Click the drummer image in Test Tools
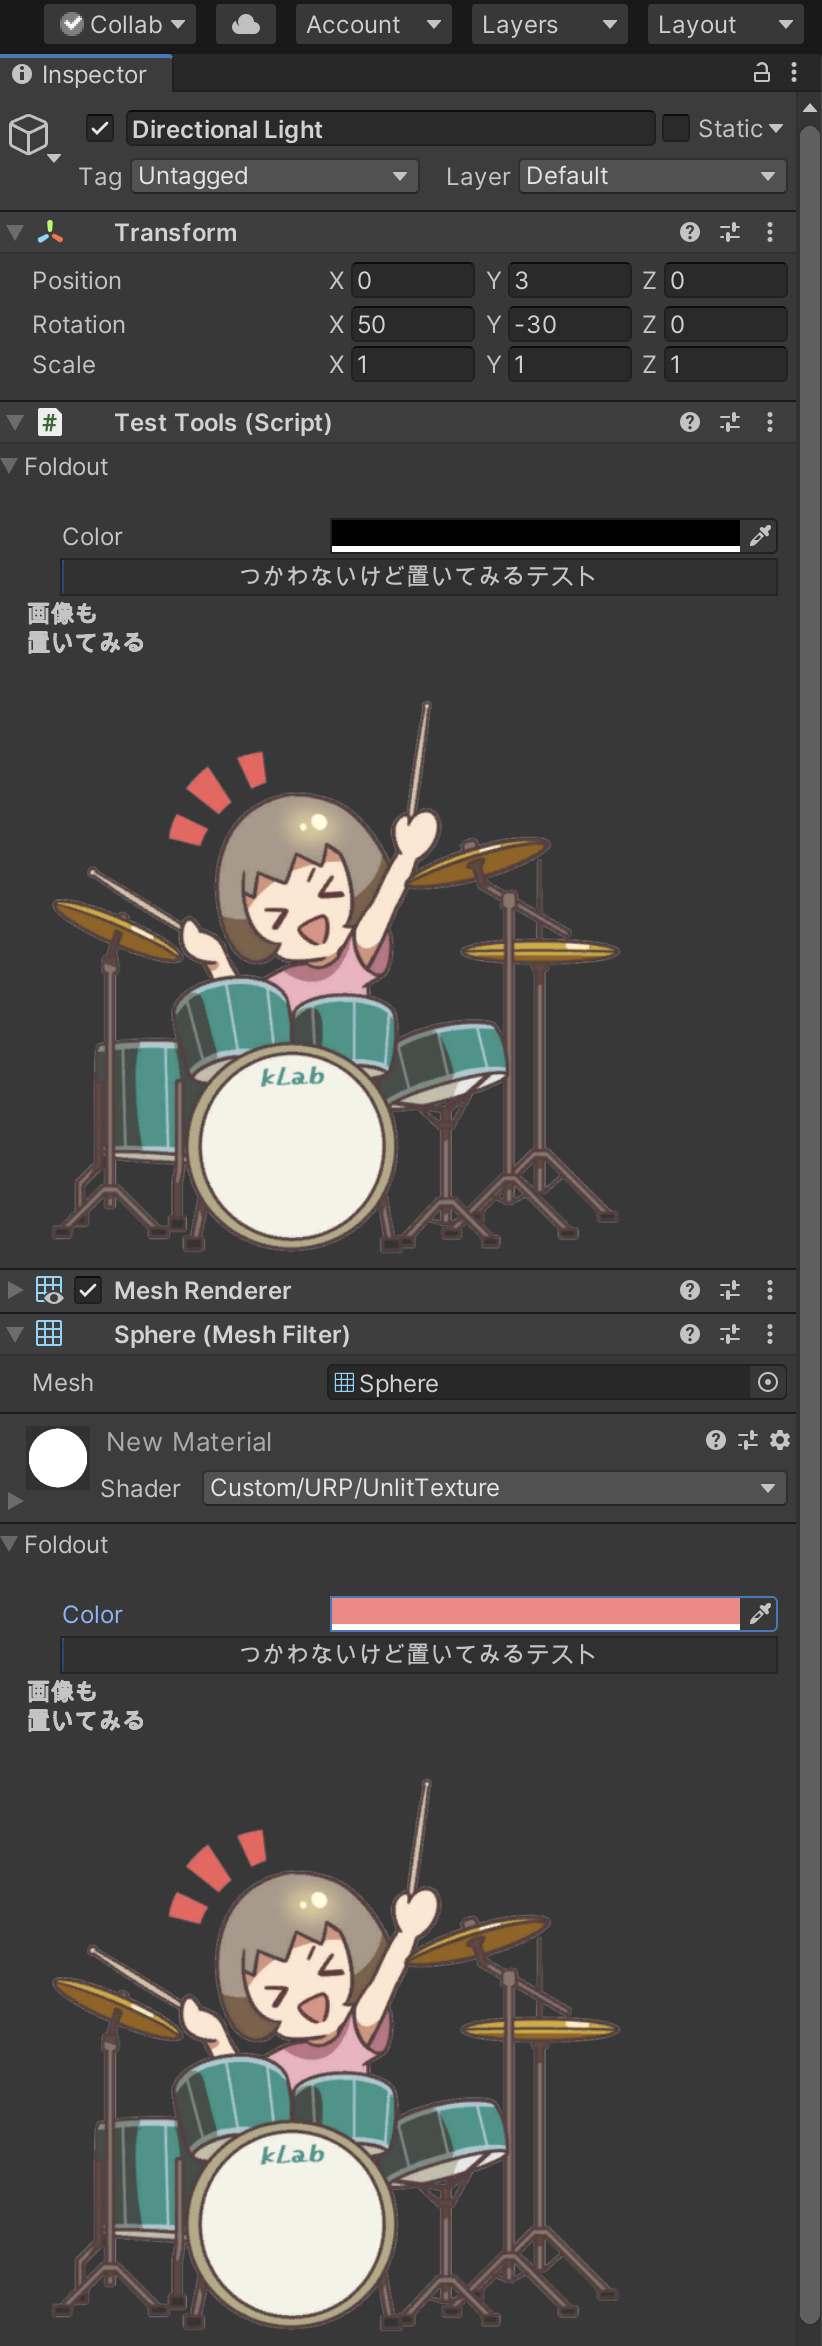Screen dimensions: 822x2346 336,977
